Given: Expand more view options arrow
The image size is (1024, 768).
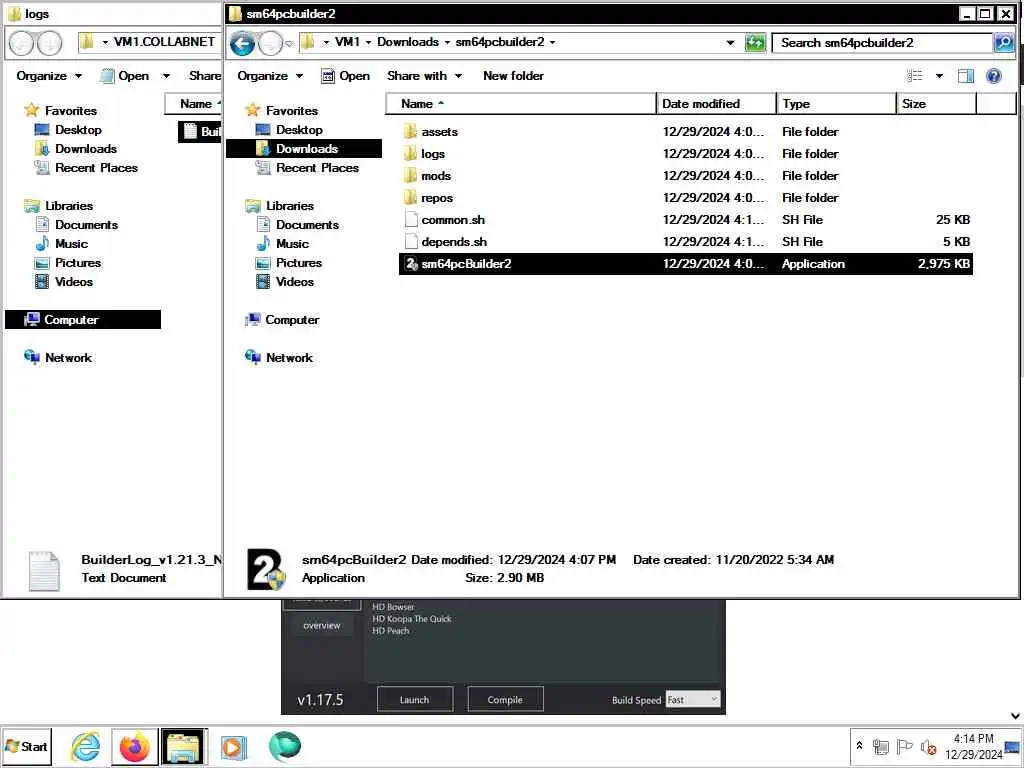Looking at the screenshot, I should pyautogui.click(x=939, y=76).
